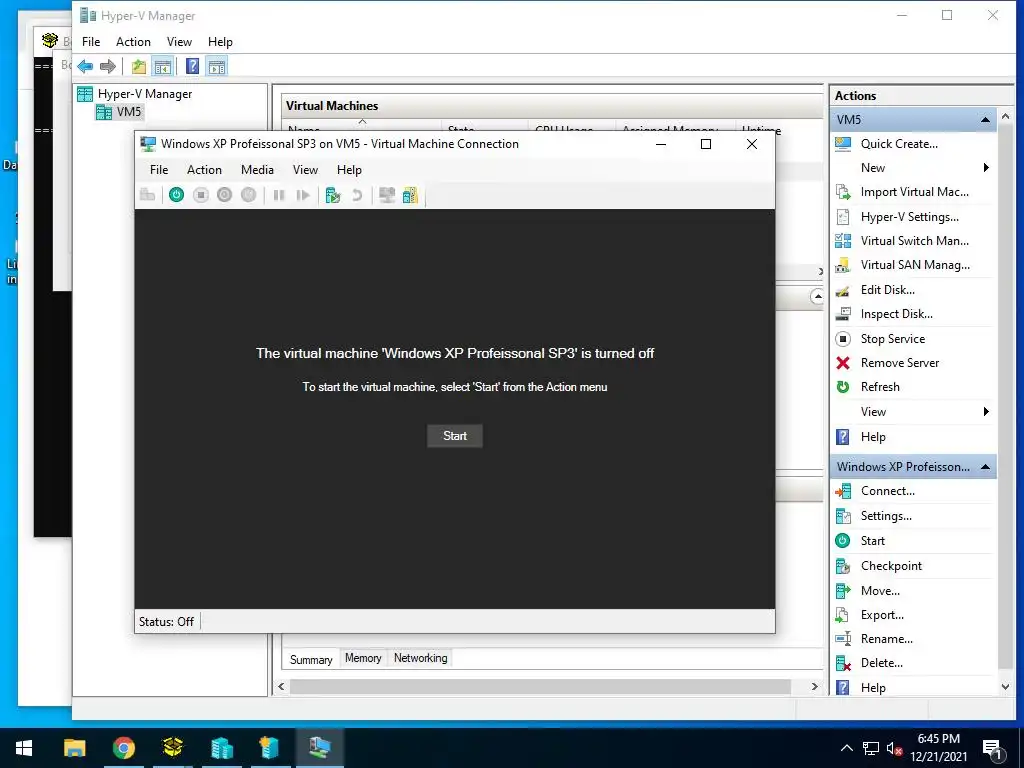This screenshot has width=1024, height=768.
Task: Toggle the Show/Hide Console Tree toolbar icon
Action: pos(163,66)
